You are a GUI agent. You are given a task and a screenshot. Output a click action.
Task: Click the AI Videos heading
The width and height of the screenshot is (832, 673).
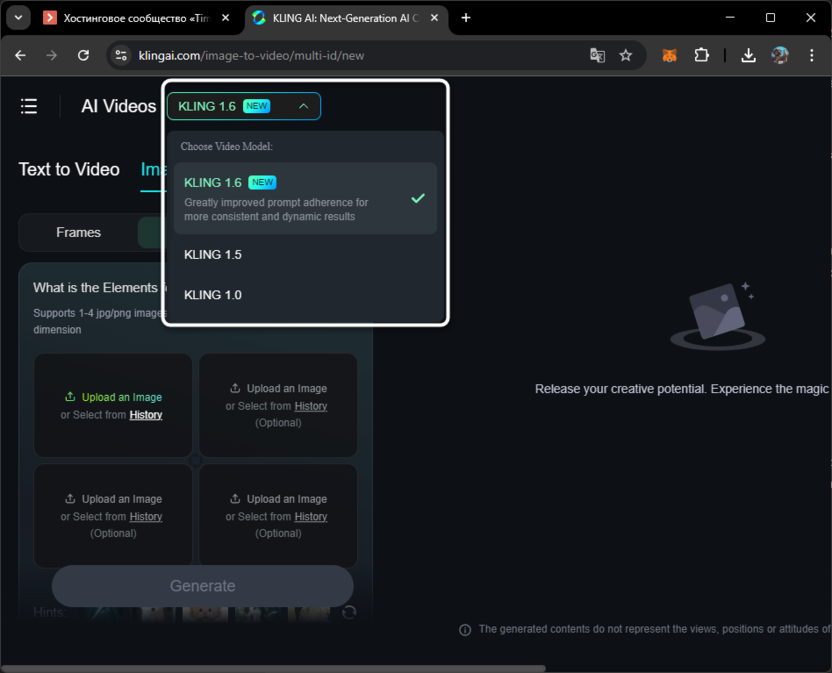[x=119, y=106]
